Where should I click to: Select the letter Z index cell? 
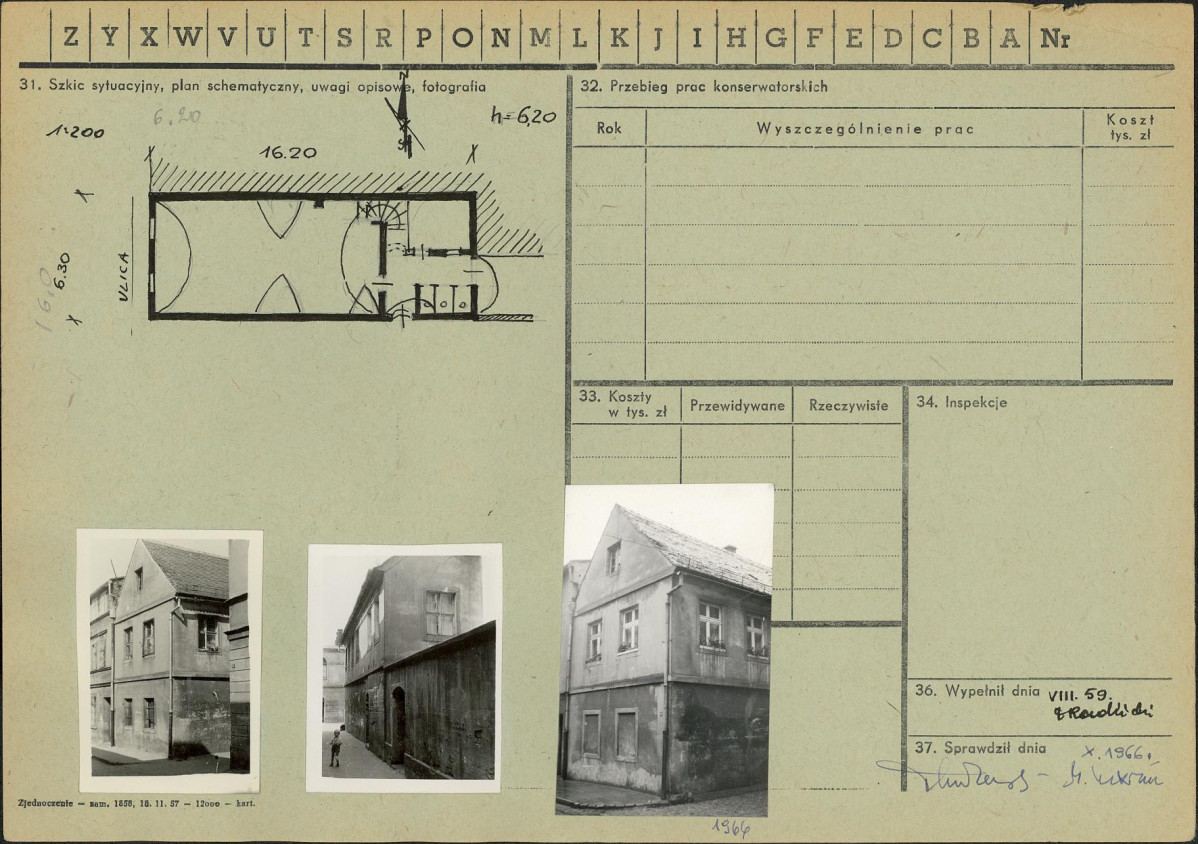pos(70,38)
